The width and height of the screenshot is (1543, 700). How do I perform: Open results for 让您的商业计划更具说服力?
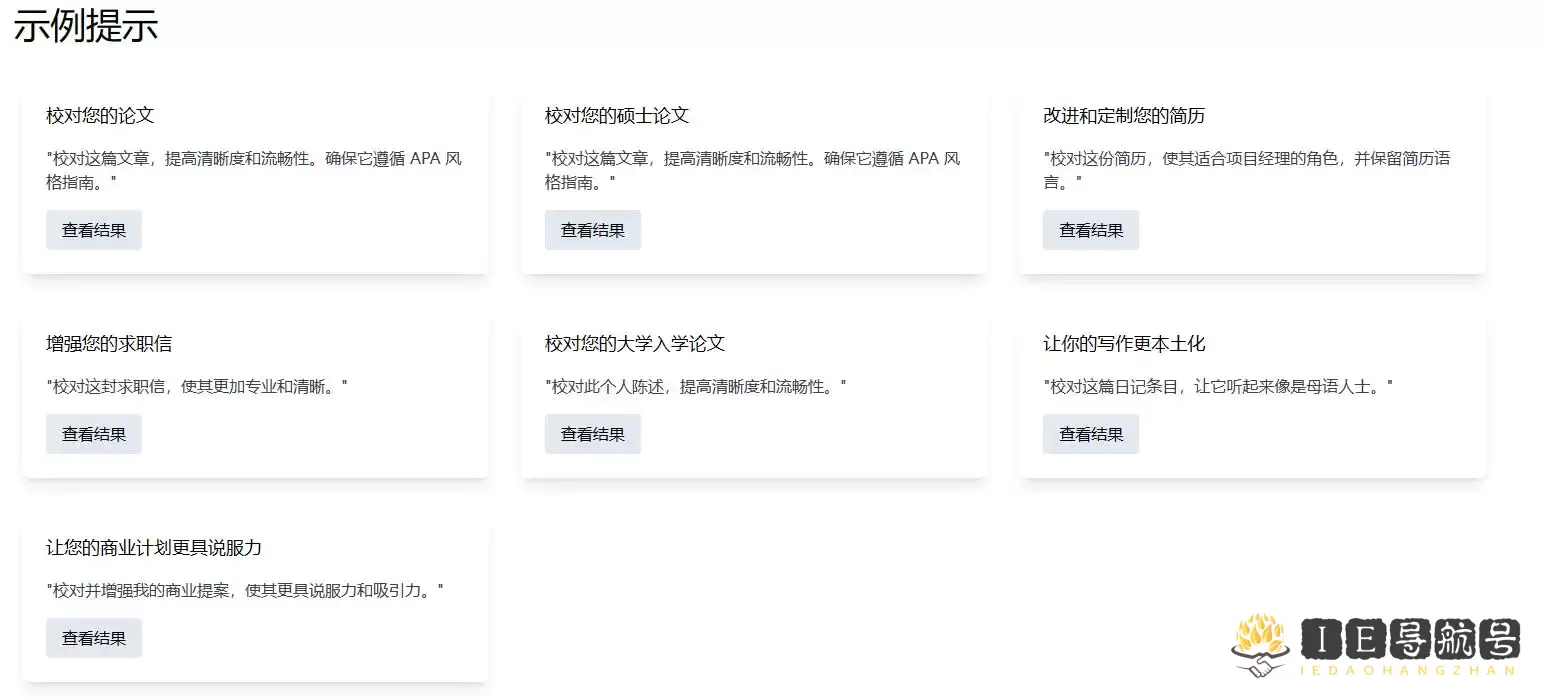pos(94,638)
